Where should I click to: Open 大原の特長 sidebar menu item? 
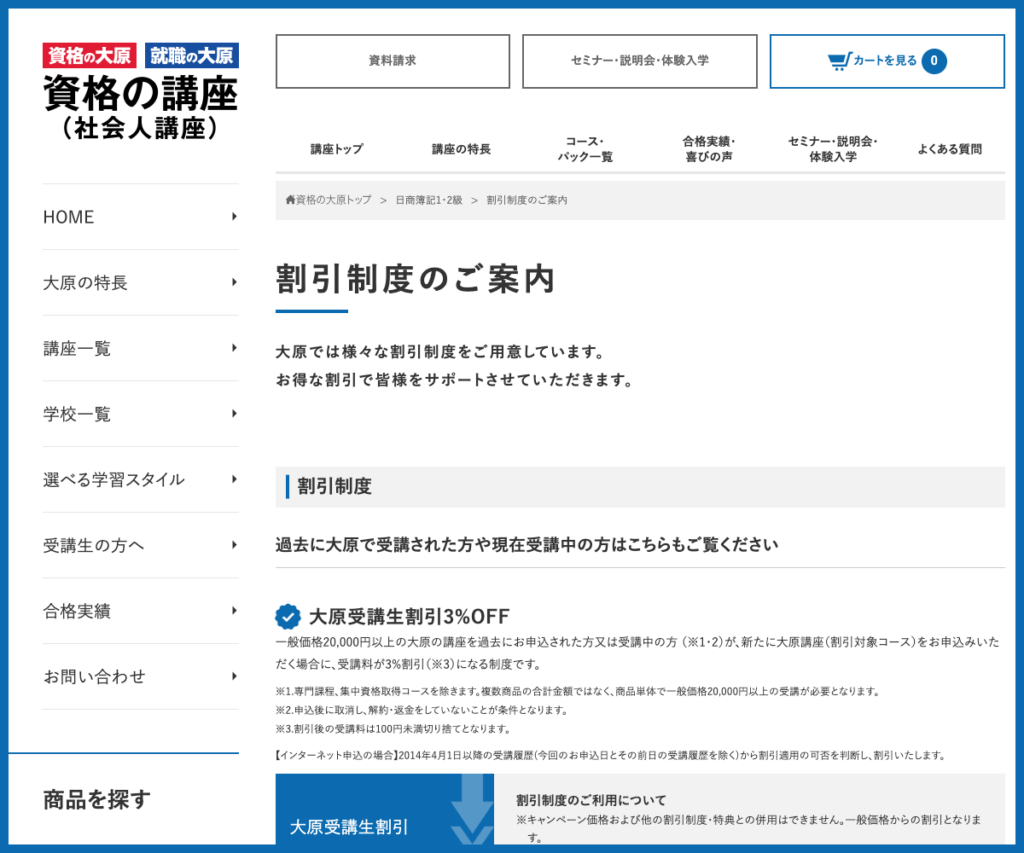point(140,283)
